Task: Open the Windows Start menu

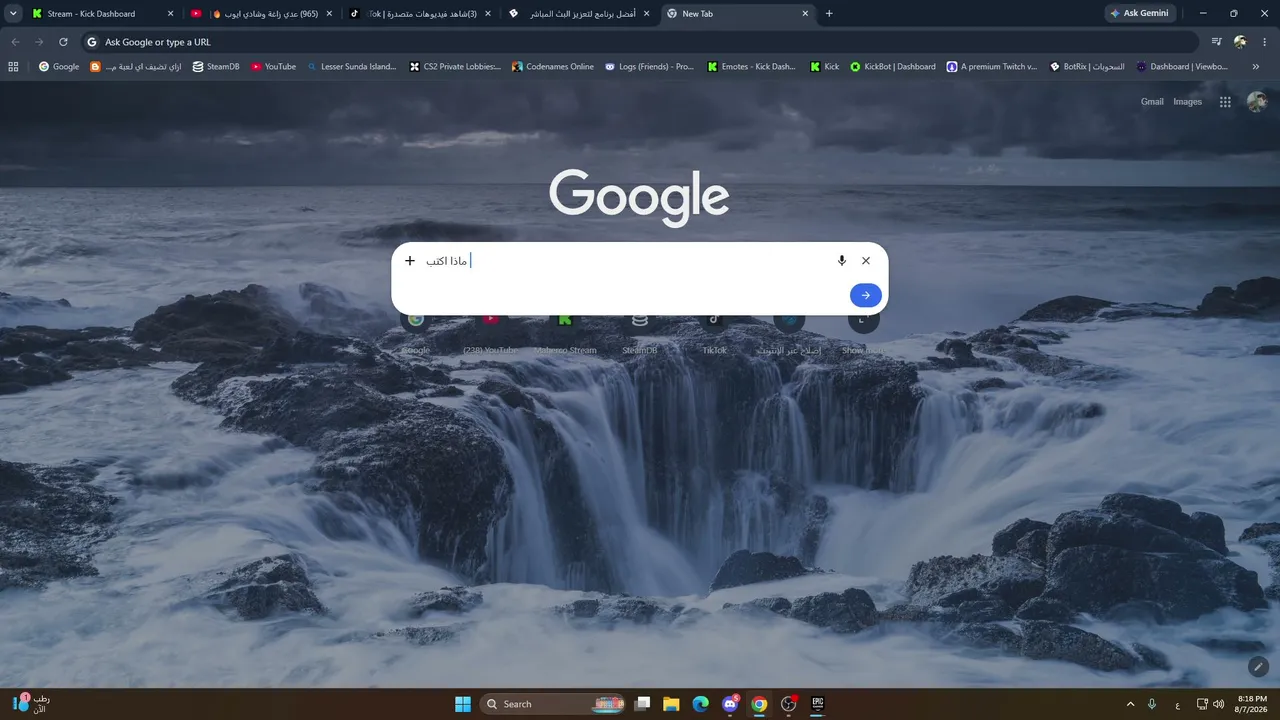Action: click(x=463, y=704)
